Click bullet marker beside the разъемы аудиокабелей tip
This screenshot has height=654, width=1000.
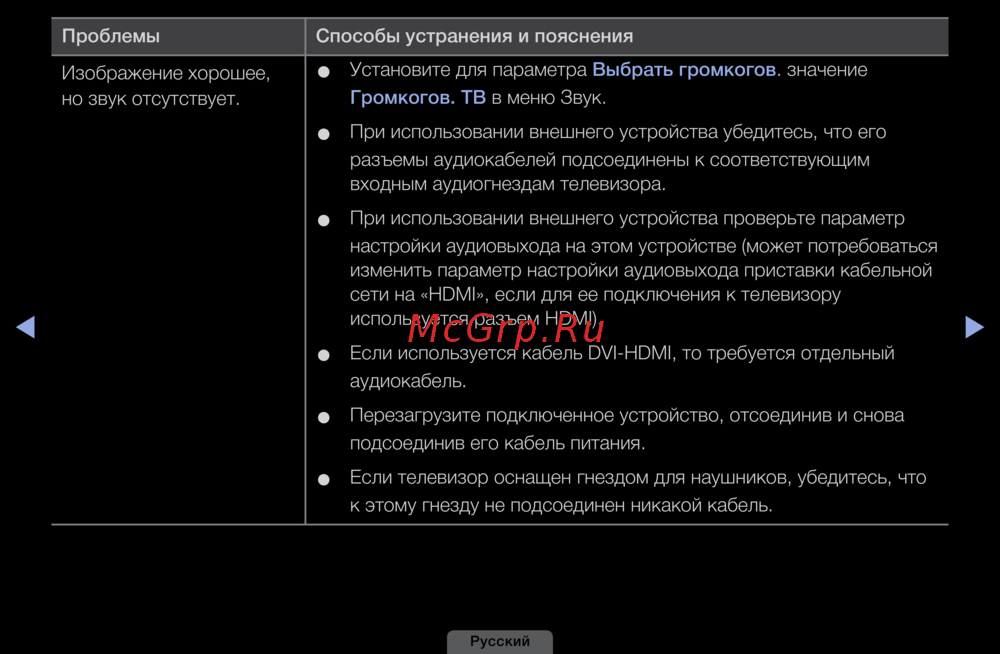pyautogui.click(x=324, y=135)
